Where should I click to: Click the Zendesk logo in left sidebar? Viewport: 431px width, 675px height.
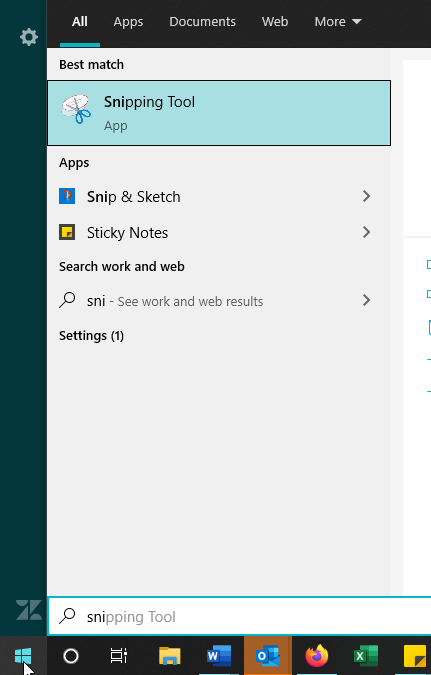(29, 610)
